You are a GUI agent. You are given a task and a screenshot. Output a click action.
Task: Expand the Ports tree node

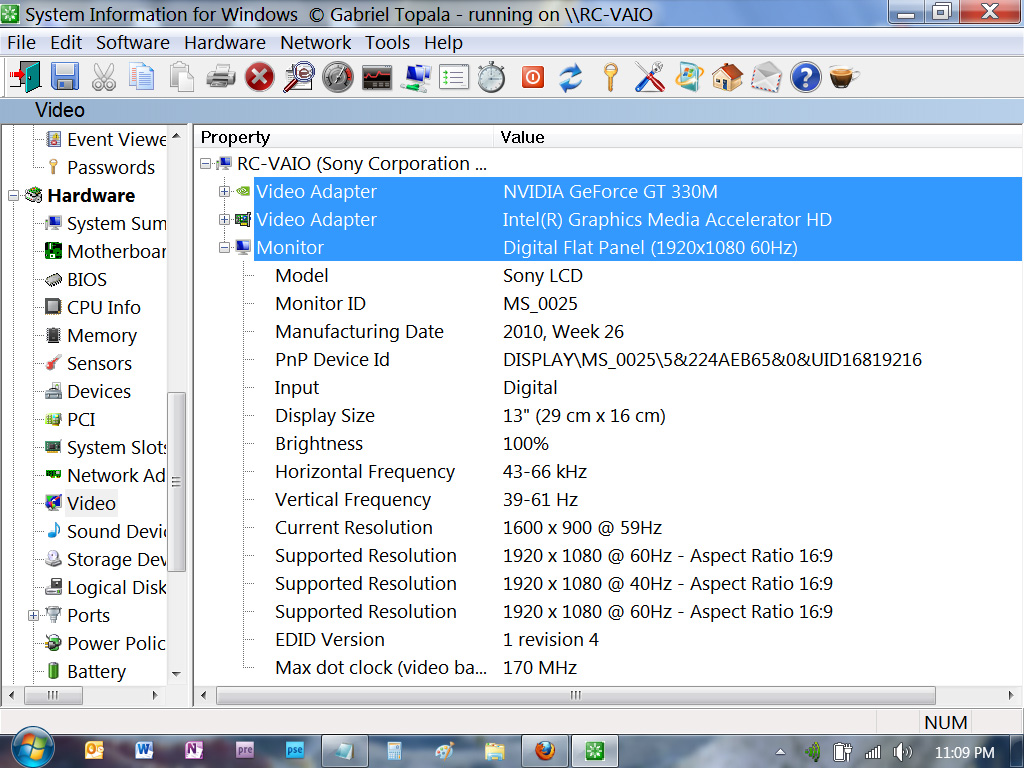click(x=33, y=615)
